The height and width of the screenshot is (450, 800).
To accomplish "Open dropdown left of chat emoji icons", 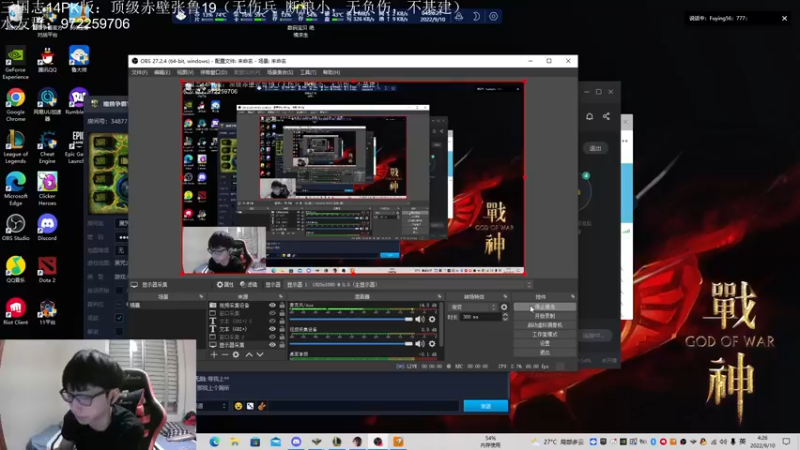I will pyautogui.click(x=212, y=406).
